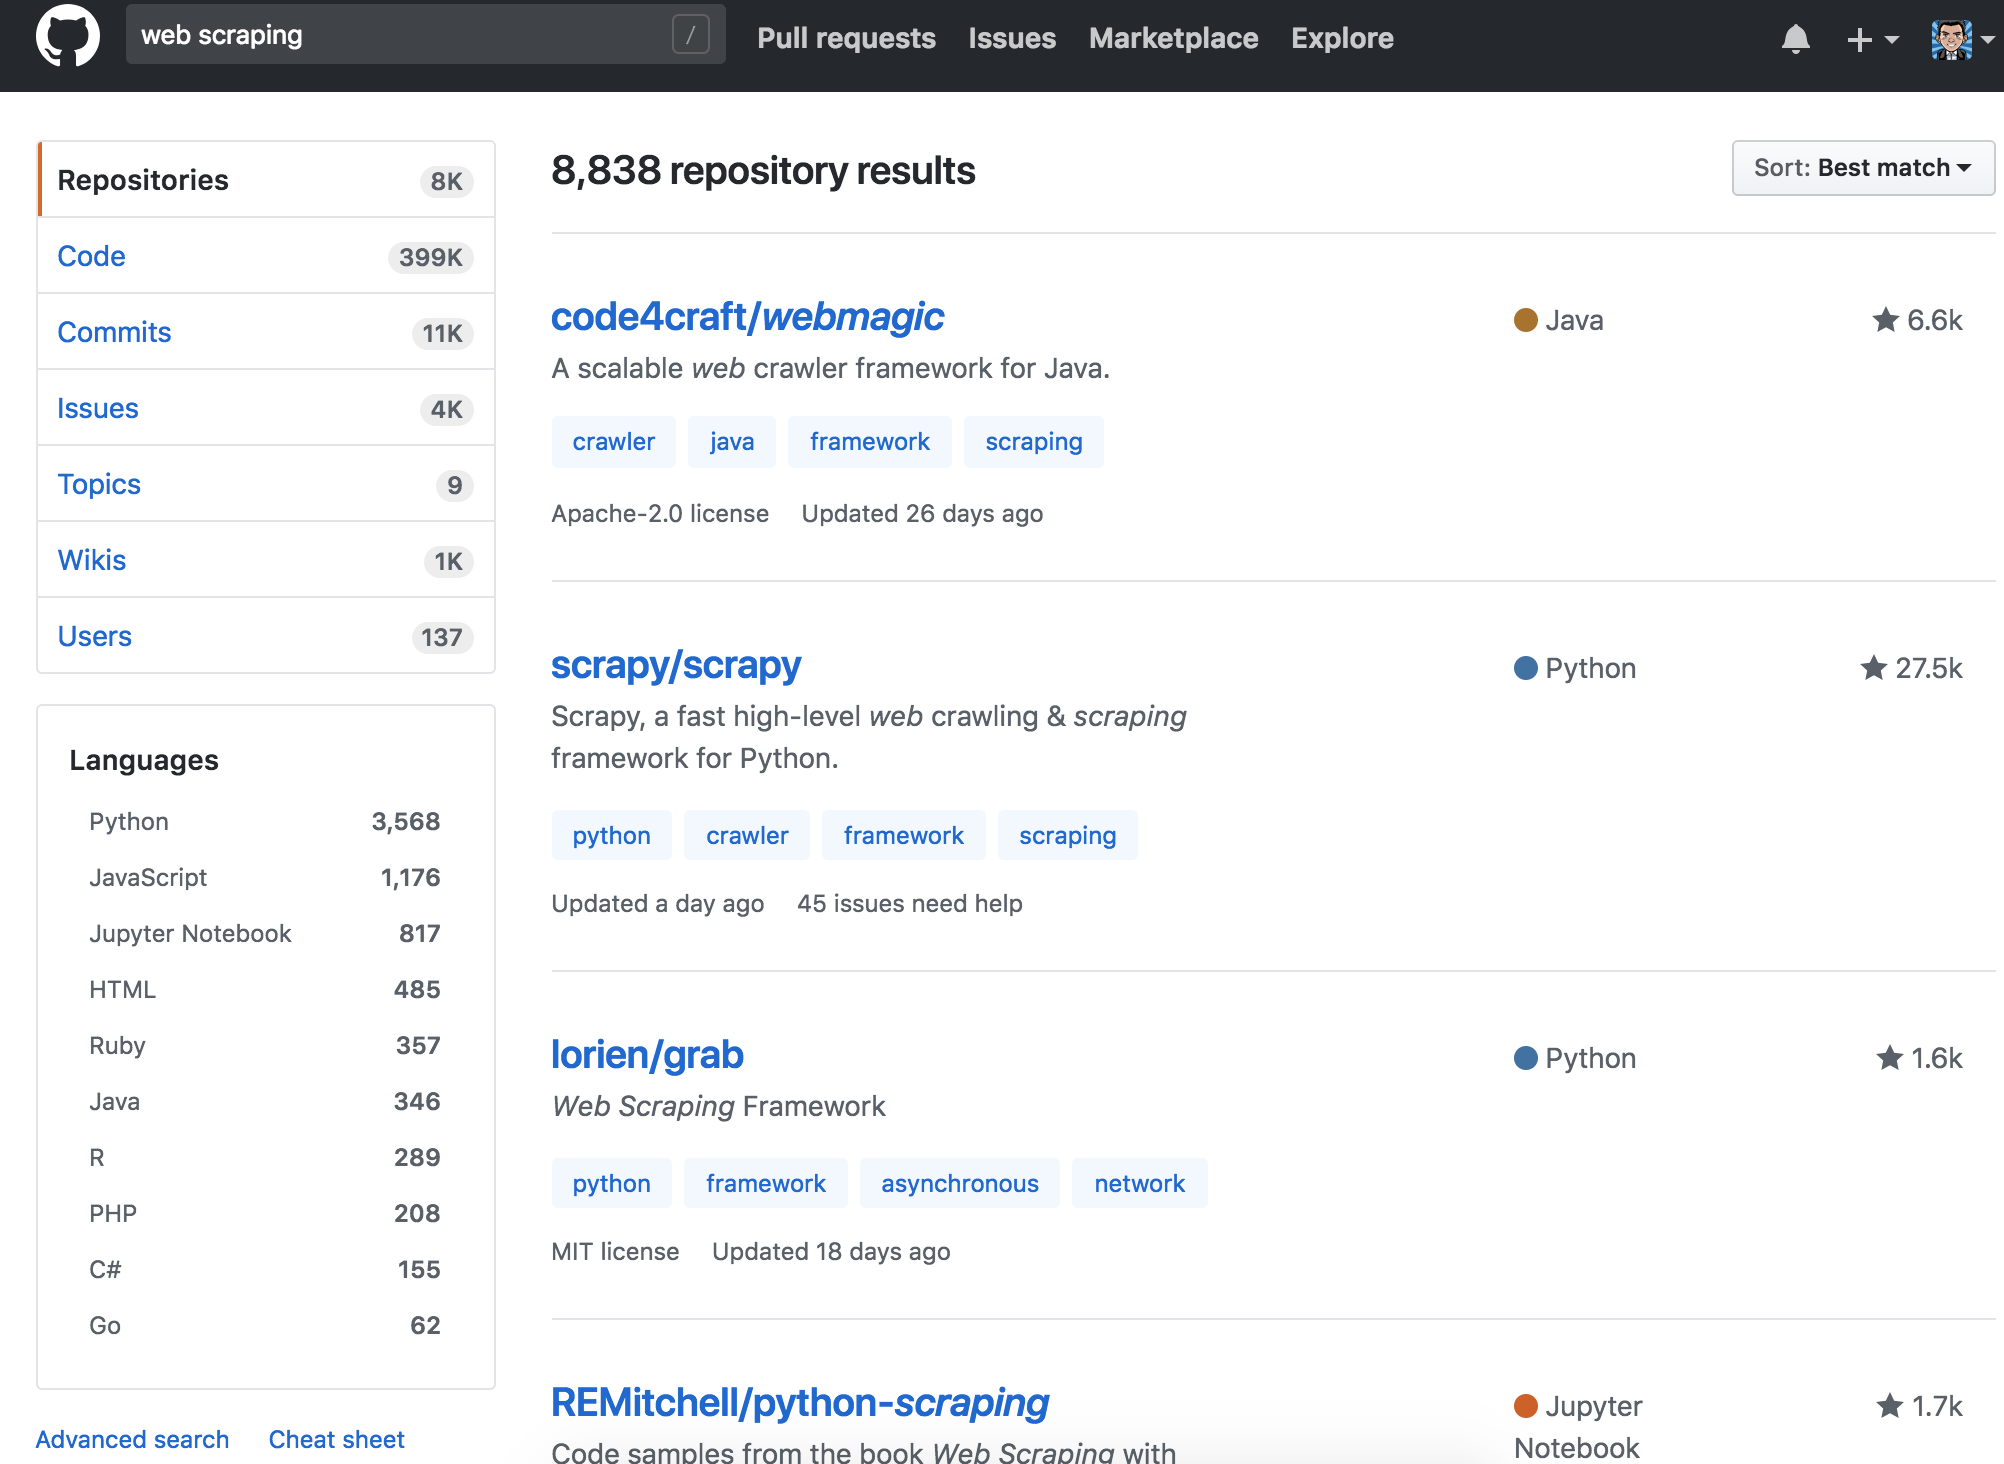The width and height of the screenshot is (2004, 1464).
Task: Click the star count for scrapy/scrapy
Action: click(1928, 668)
